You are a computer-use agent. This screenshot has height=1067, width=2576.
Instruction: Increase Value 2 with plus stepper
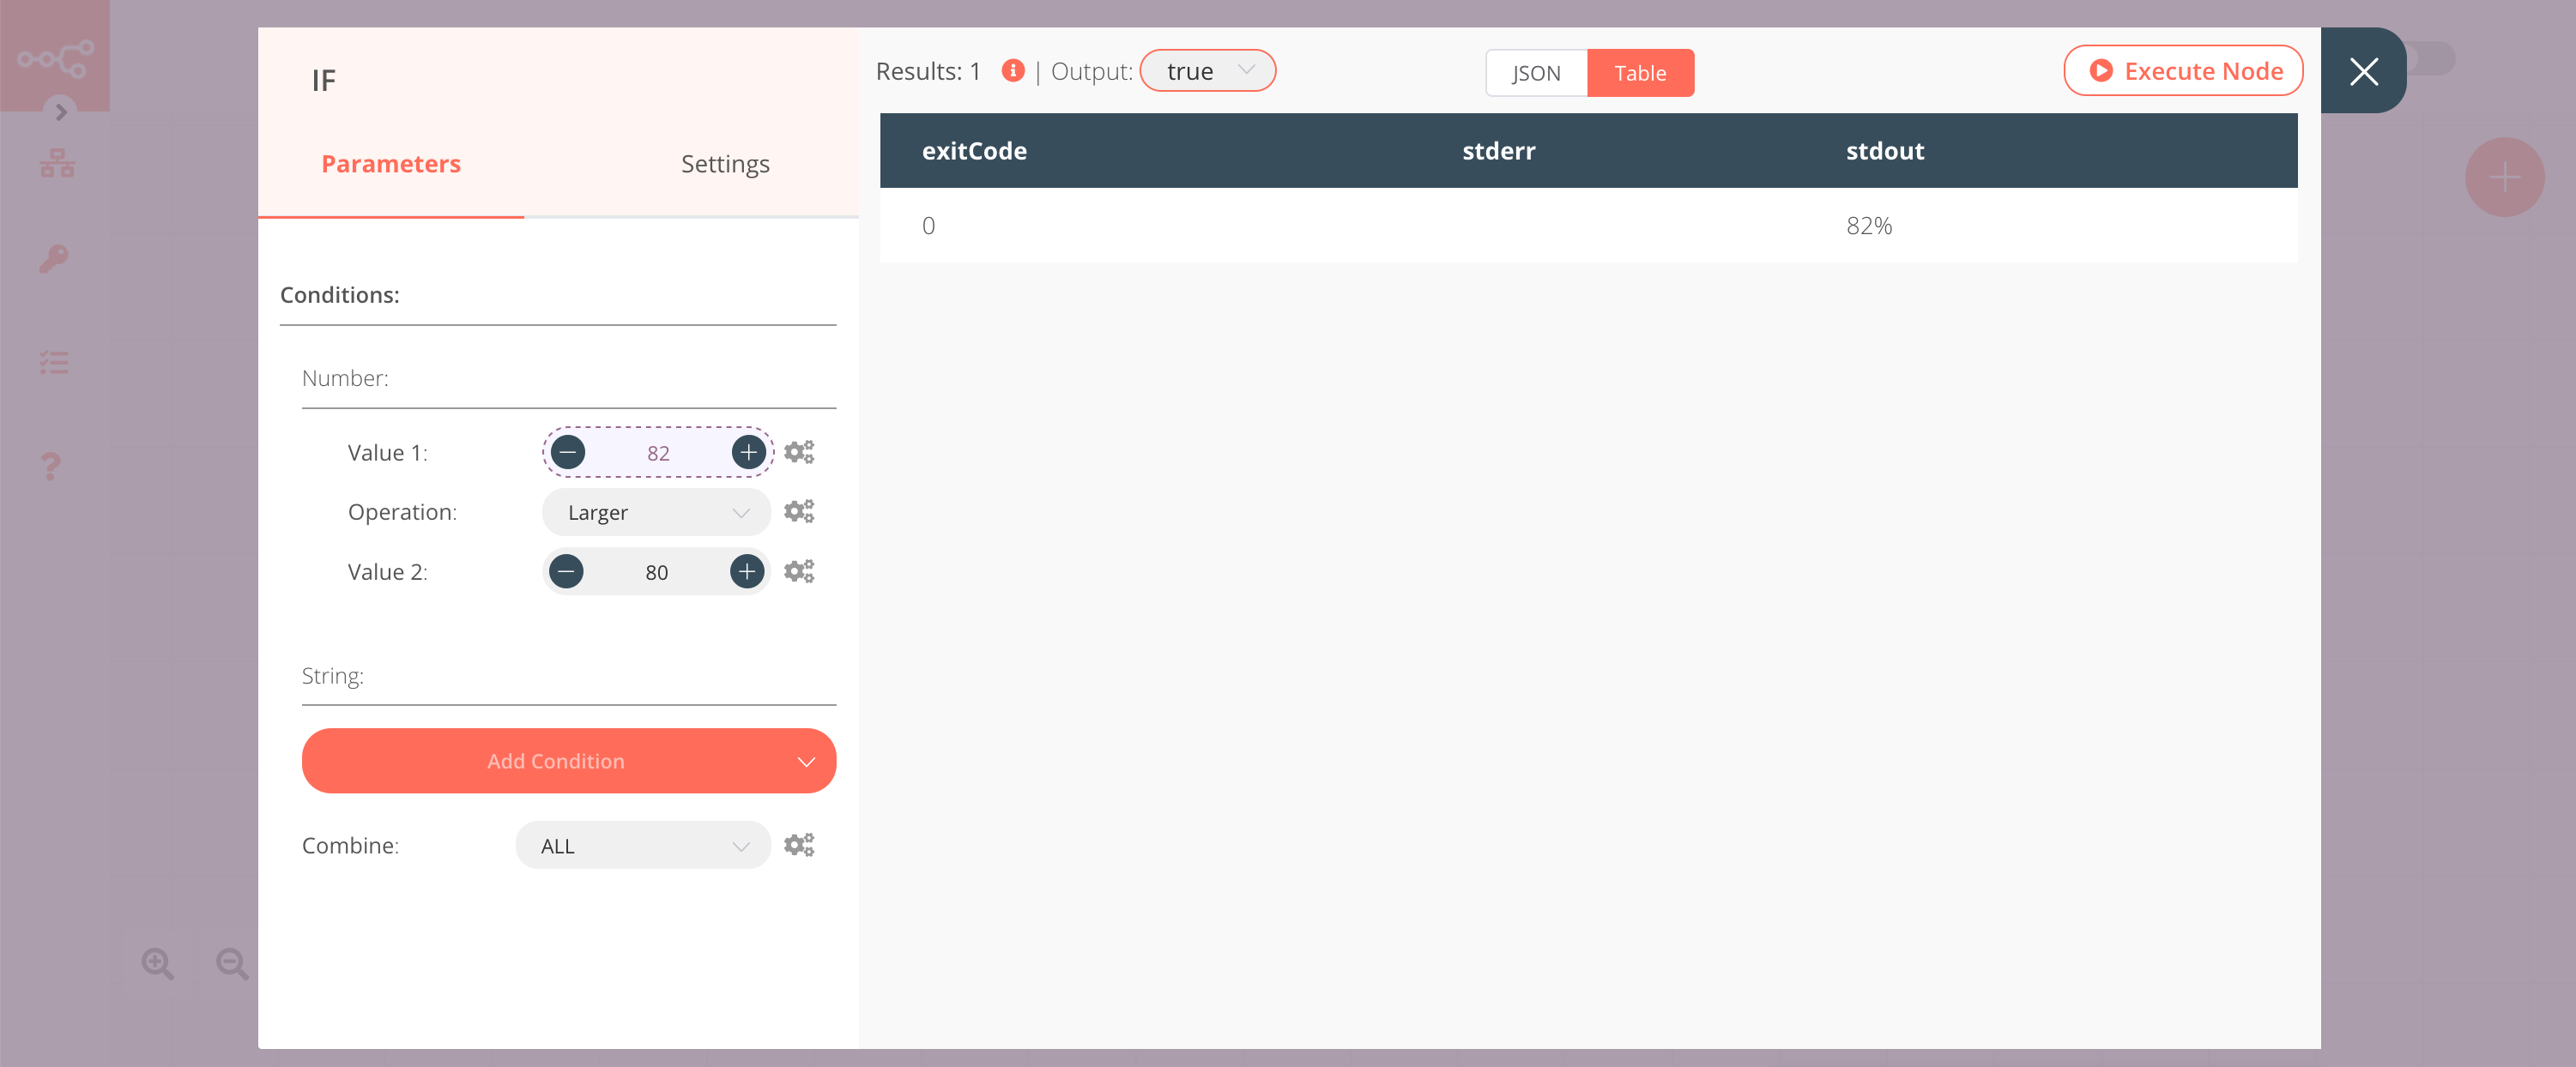[746, 571]
